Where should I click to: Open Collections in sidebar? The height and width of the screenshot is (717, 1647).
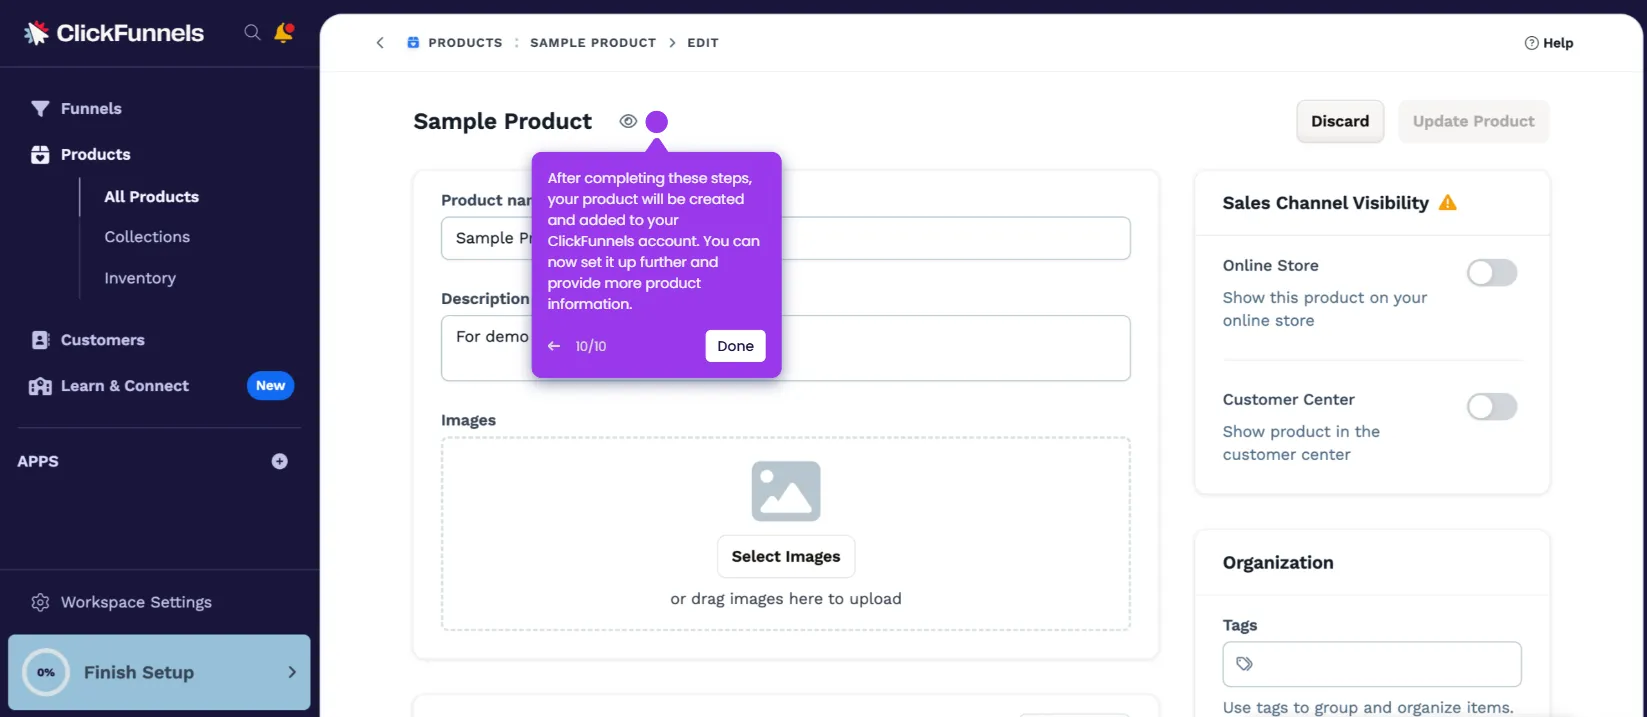tap(147, 237)
